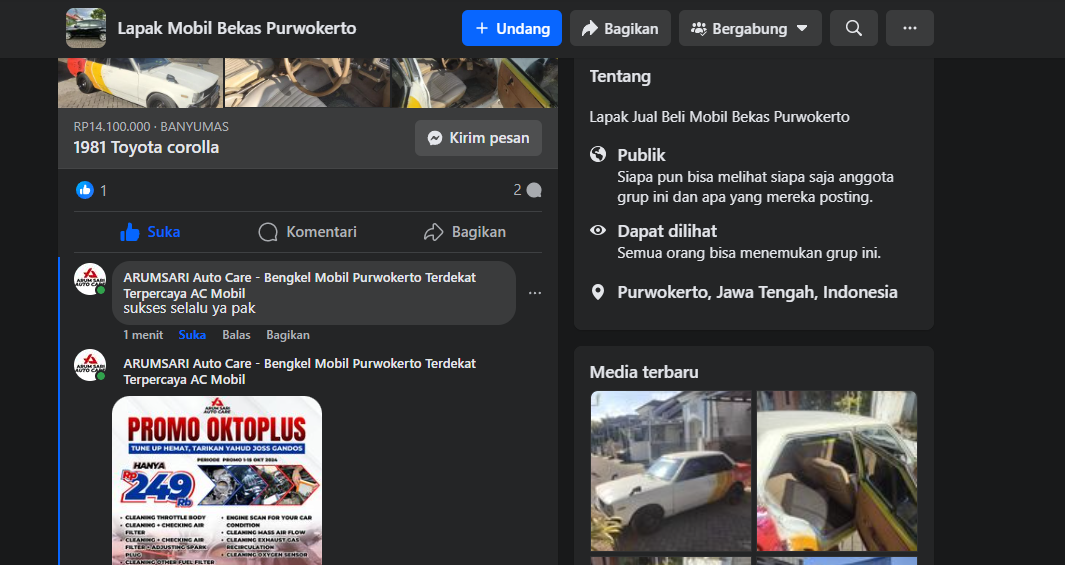This screenshot has height=565, width=1065.
Task: Click the Media terbaru heading
Action: click(x=644, y=372)
